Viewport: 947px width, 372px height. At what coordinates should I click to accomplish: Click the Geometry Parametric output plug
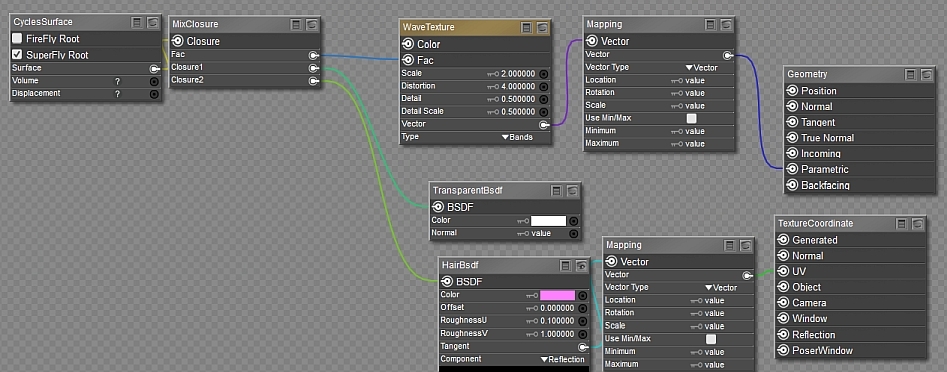point(792,169)
